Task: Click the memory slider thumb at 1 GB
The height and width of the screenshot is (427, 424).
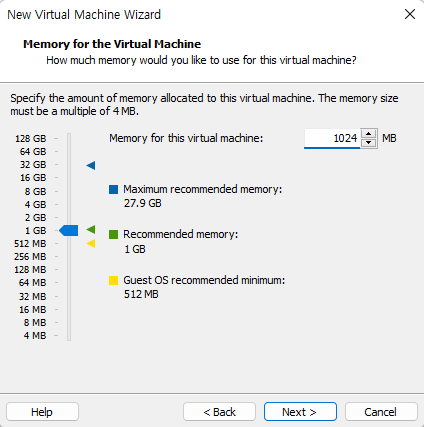Action: tap(69, 230)
